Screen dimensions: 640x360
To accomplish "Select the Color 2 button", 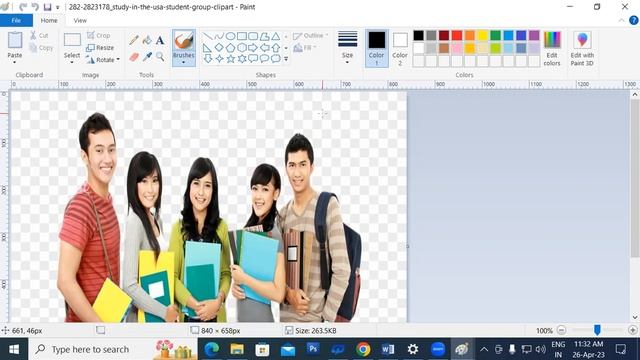I will click(400, 49).
